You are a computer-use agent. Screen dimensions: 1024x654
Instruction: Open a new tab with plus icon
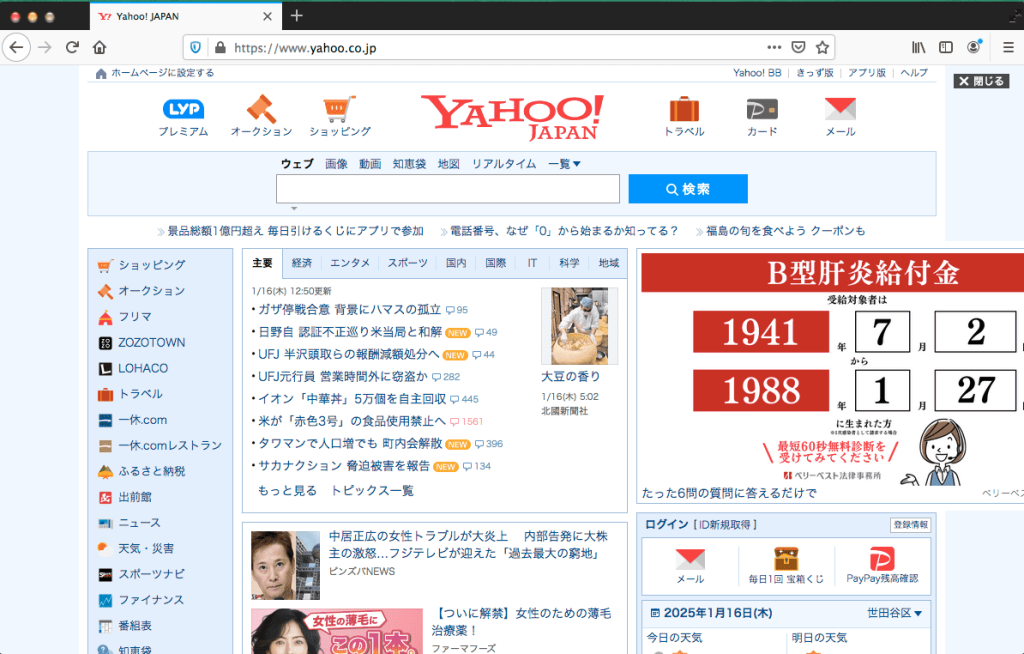pyautogui.click(x=296, y=16)
